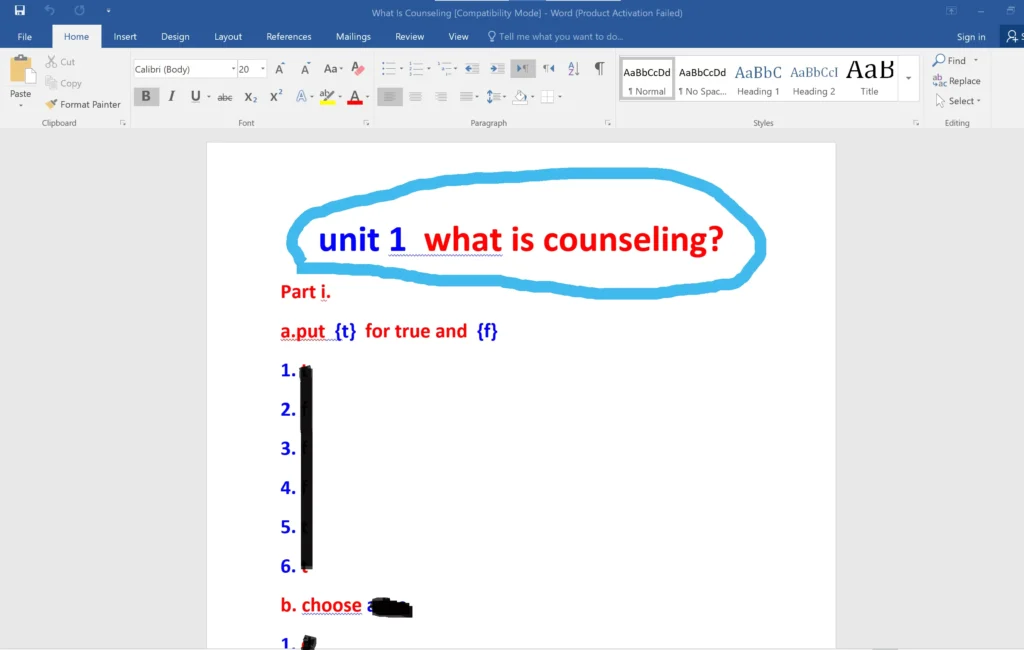This screenshot has width=1024, height=650.
Task: Click the Sign in link
Action: pos(969,36)
